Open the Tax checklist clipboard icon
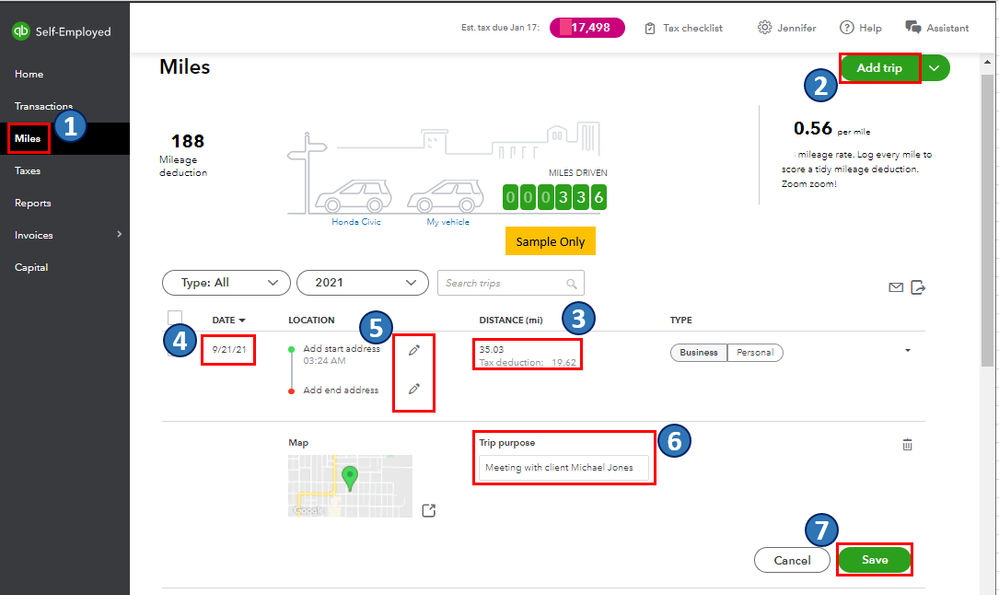The image size is (999, 595). 649,28
